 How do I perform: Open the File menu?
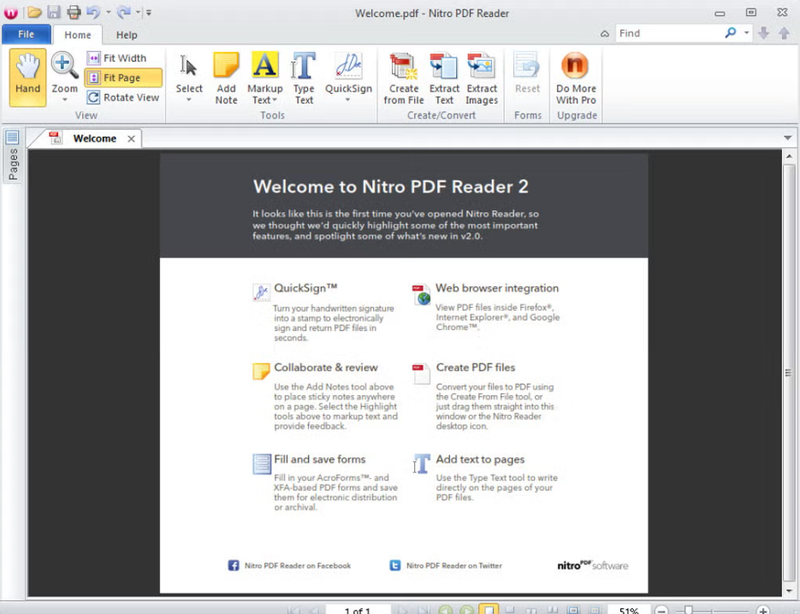pos(26,34)
